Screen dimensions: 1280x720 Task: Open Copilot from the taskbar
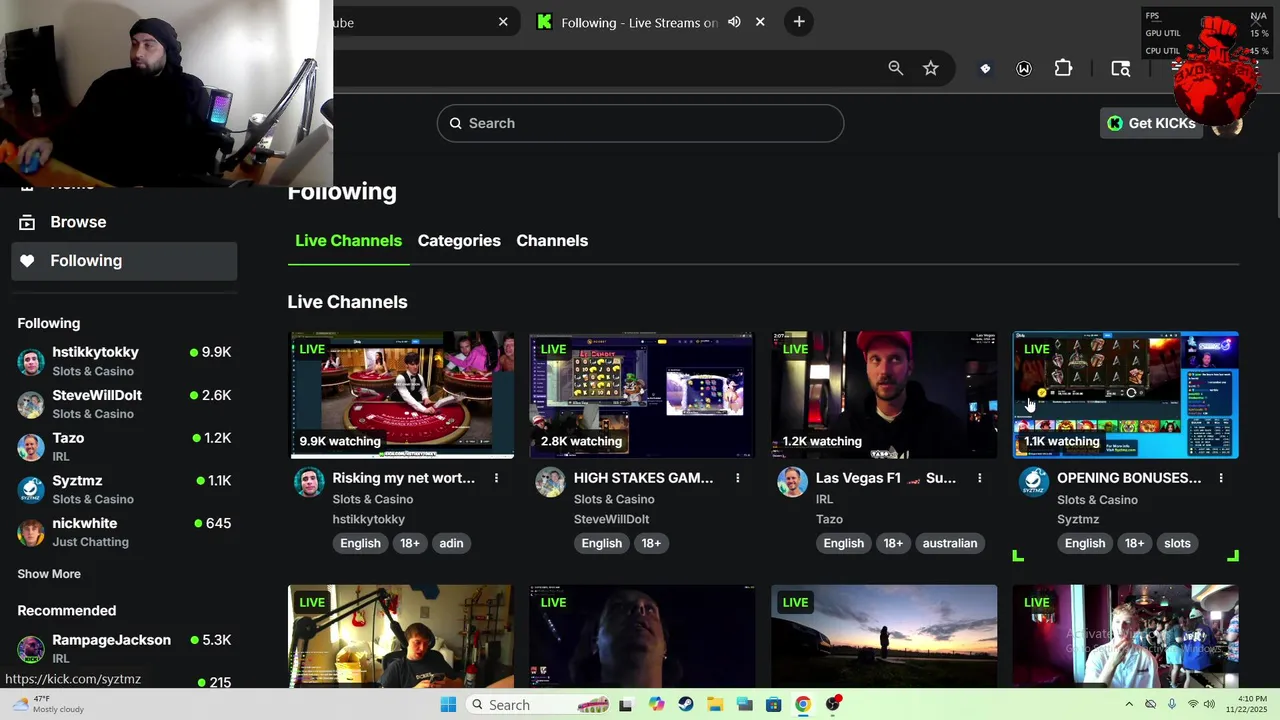coord(656,705)
